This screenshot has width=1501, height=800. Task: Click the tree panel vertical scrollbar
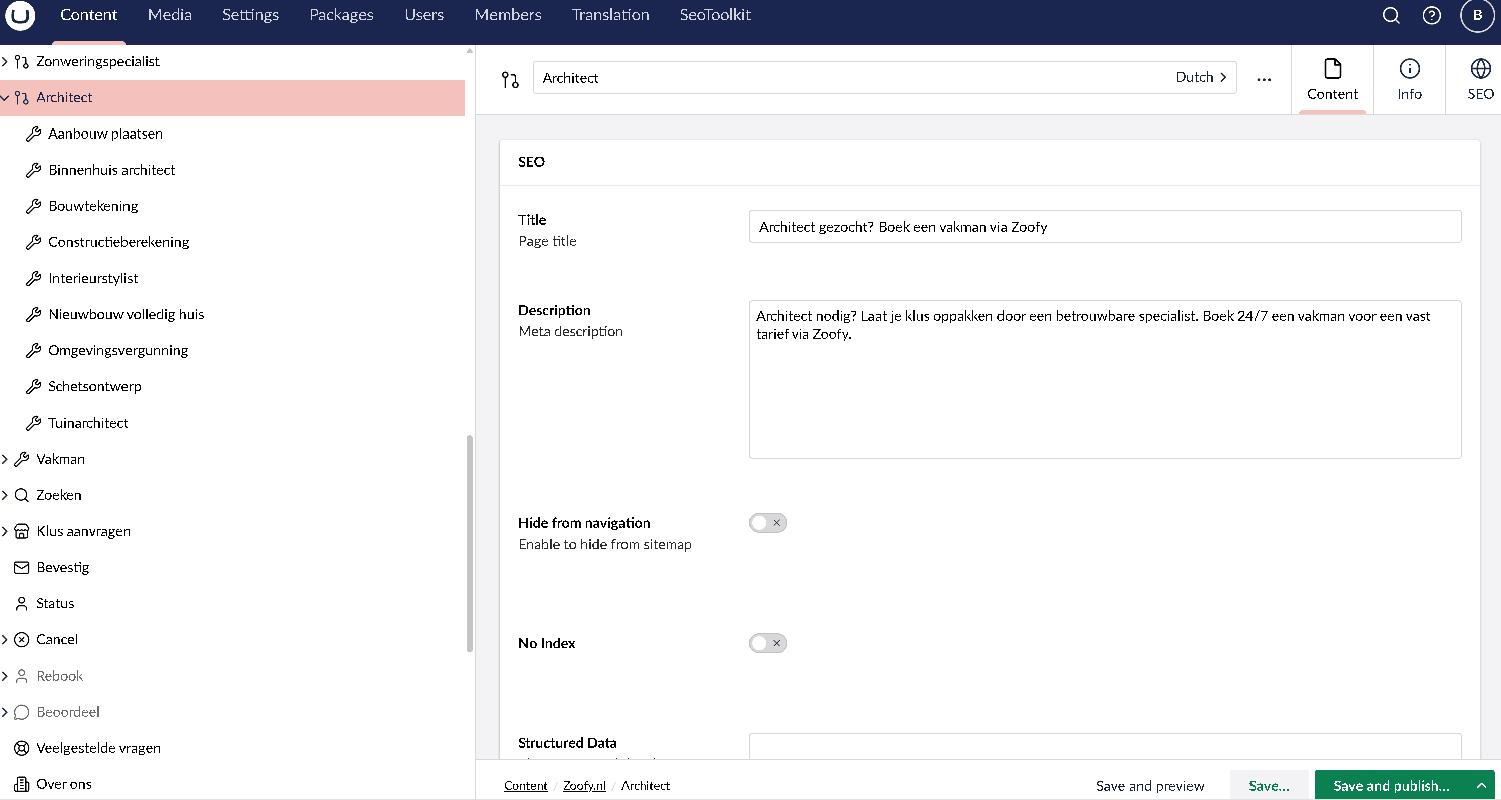click(470, 540)
